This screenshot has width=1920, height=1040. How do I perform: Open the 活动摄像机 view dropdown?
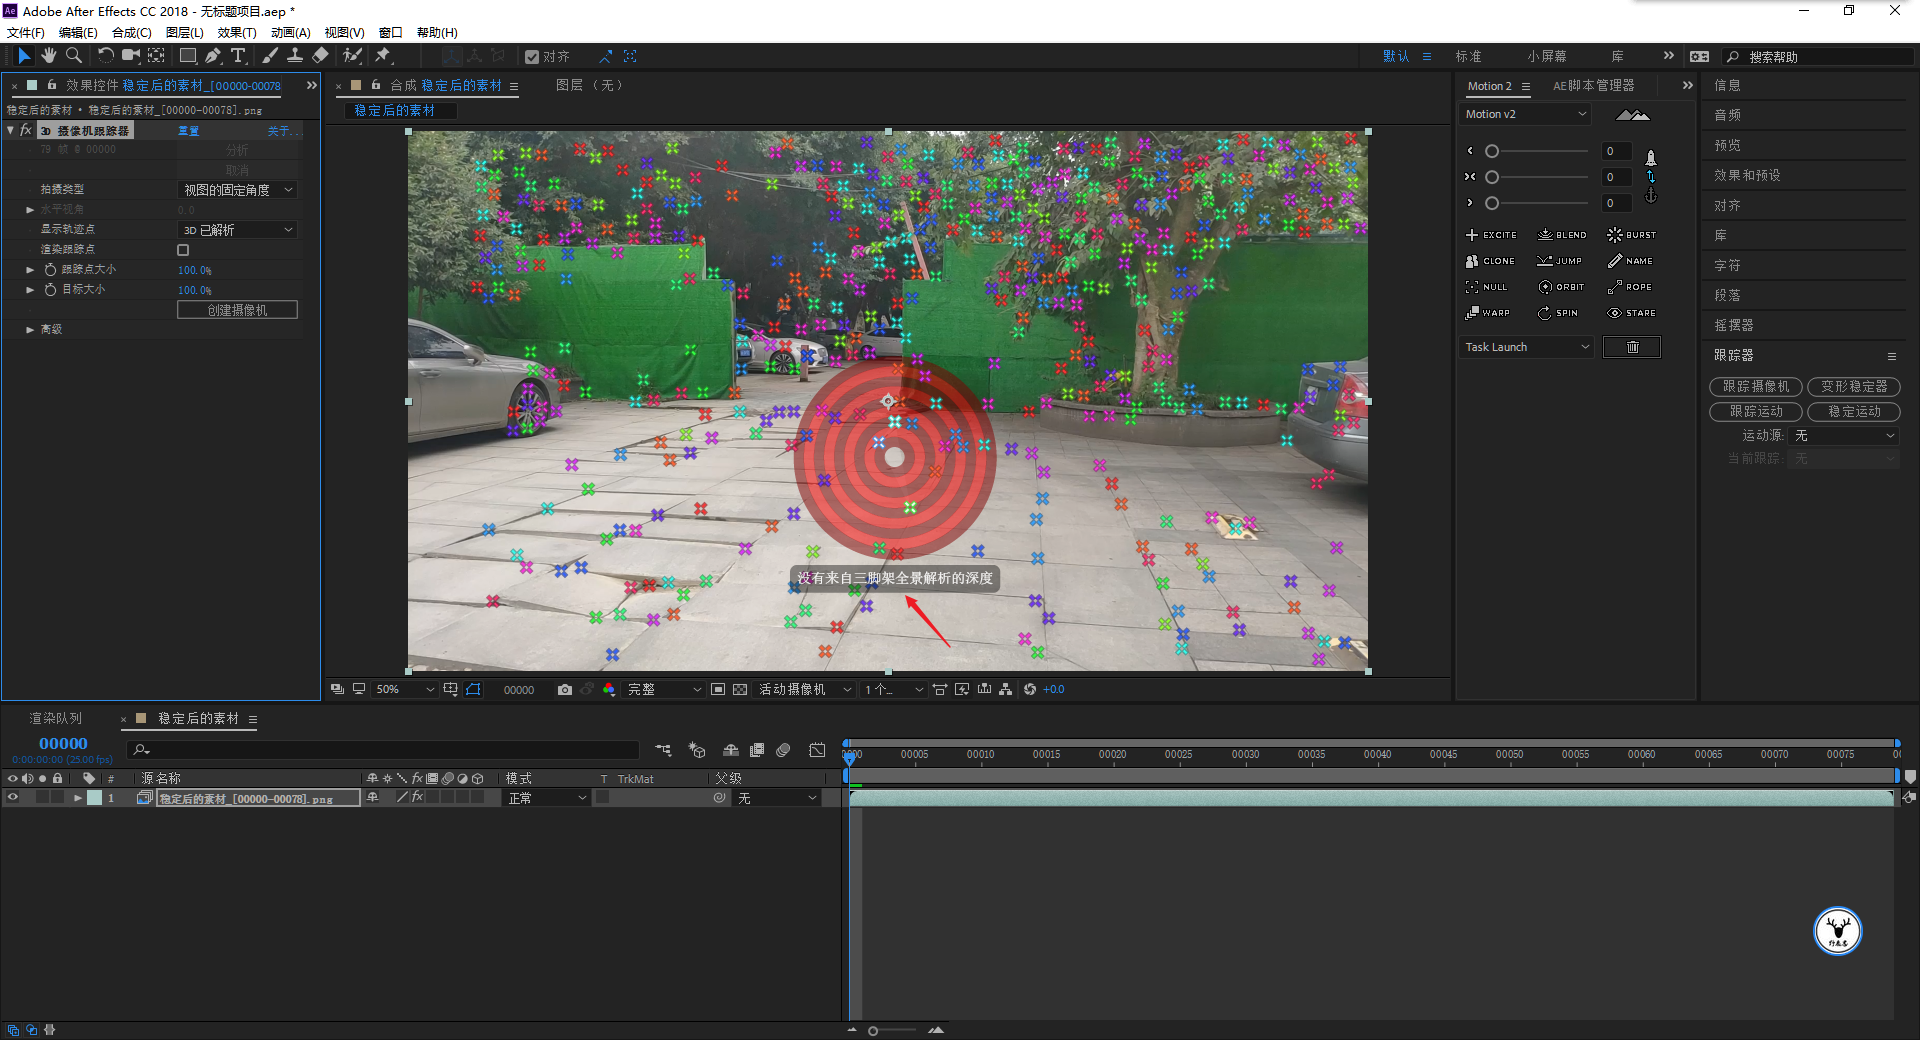[x=805, y=689]
